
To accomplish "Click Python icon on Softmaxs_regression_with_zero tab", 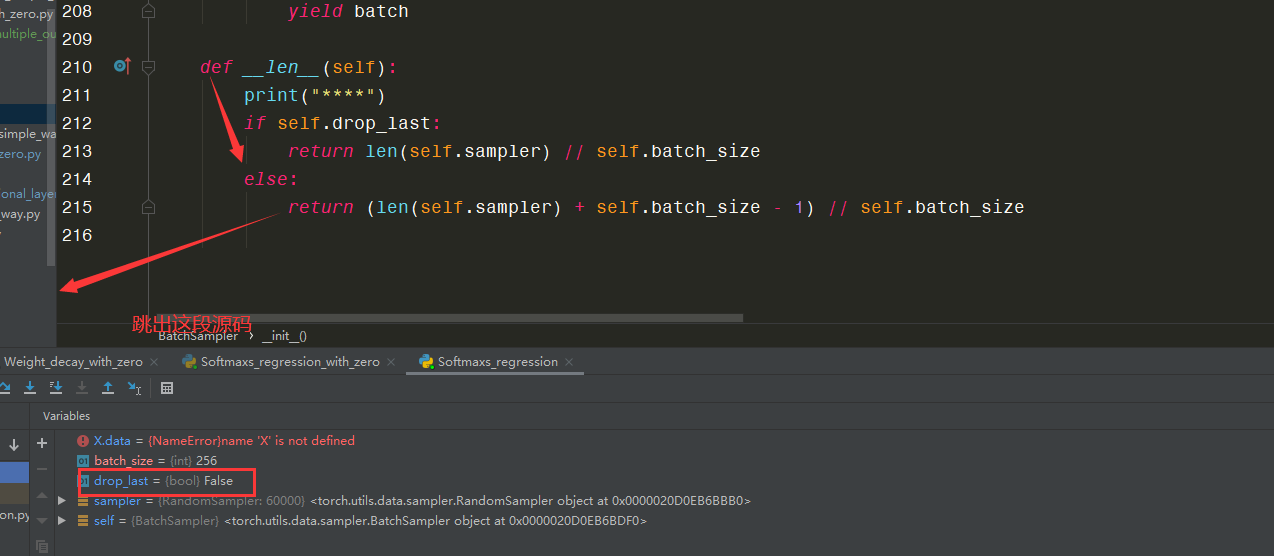I will (189, 362).
